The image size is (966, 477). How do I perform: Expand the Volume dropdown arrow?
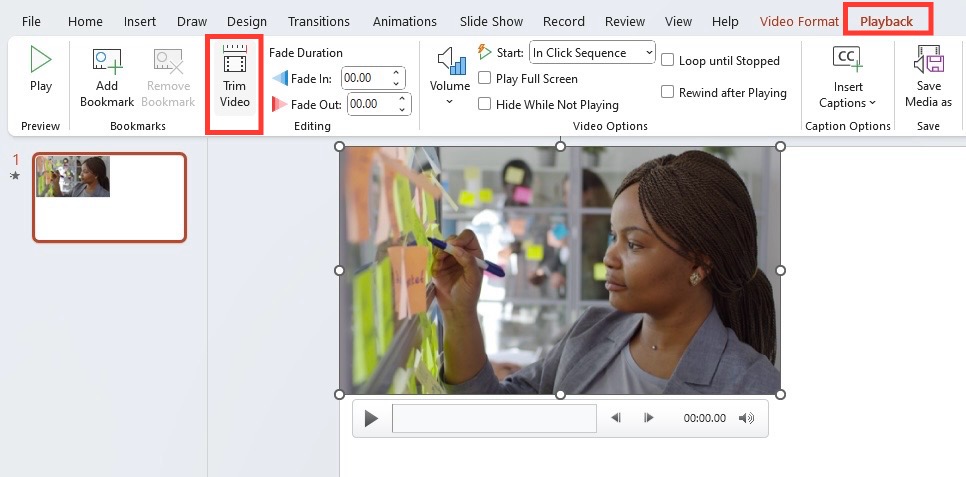[x=450, y=101]
